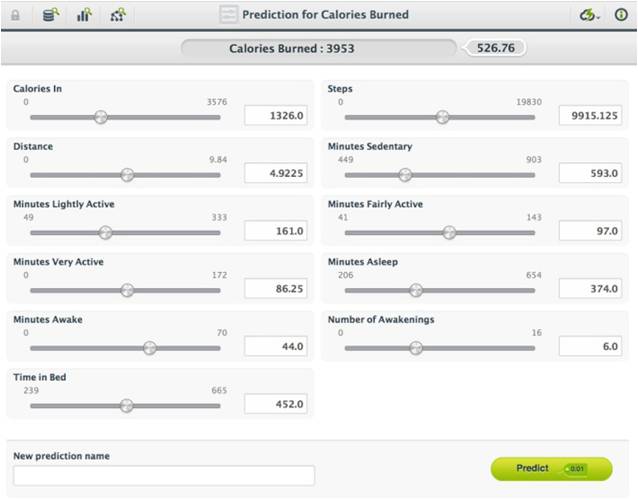The height and width of the screenshot is (499, 638).
Task: Click the Calories In slider handle
Action: (100, 117)
